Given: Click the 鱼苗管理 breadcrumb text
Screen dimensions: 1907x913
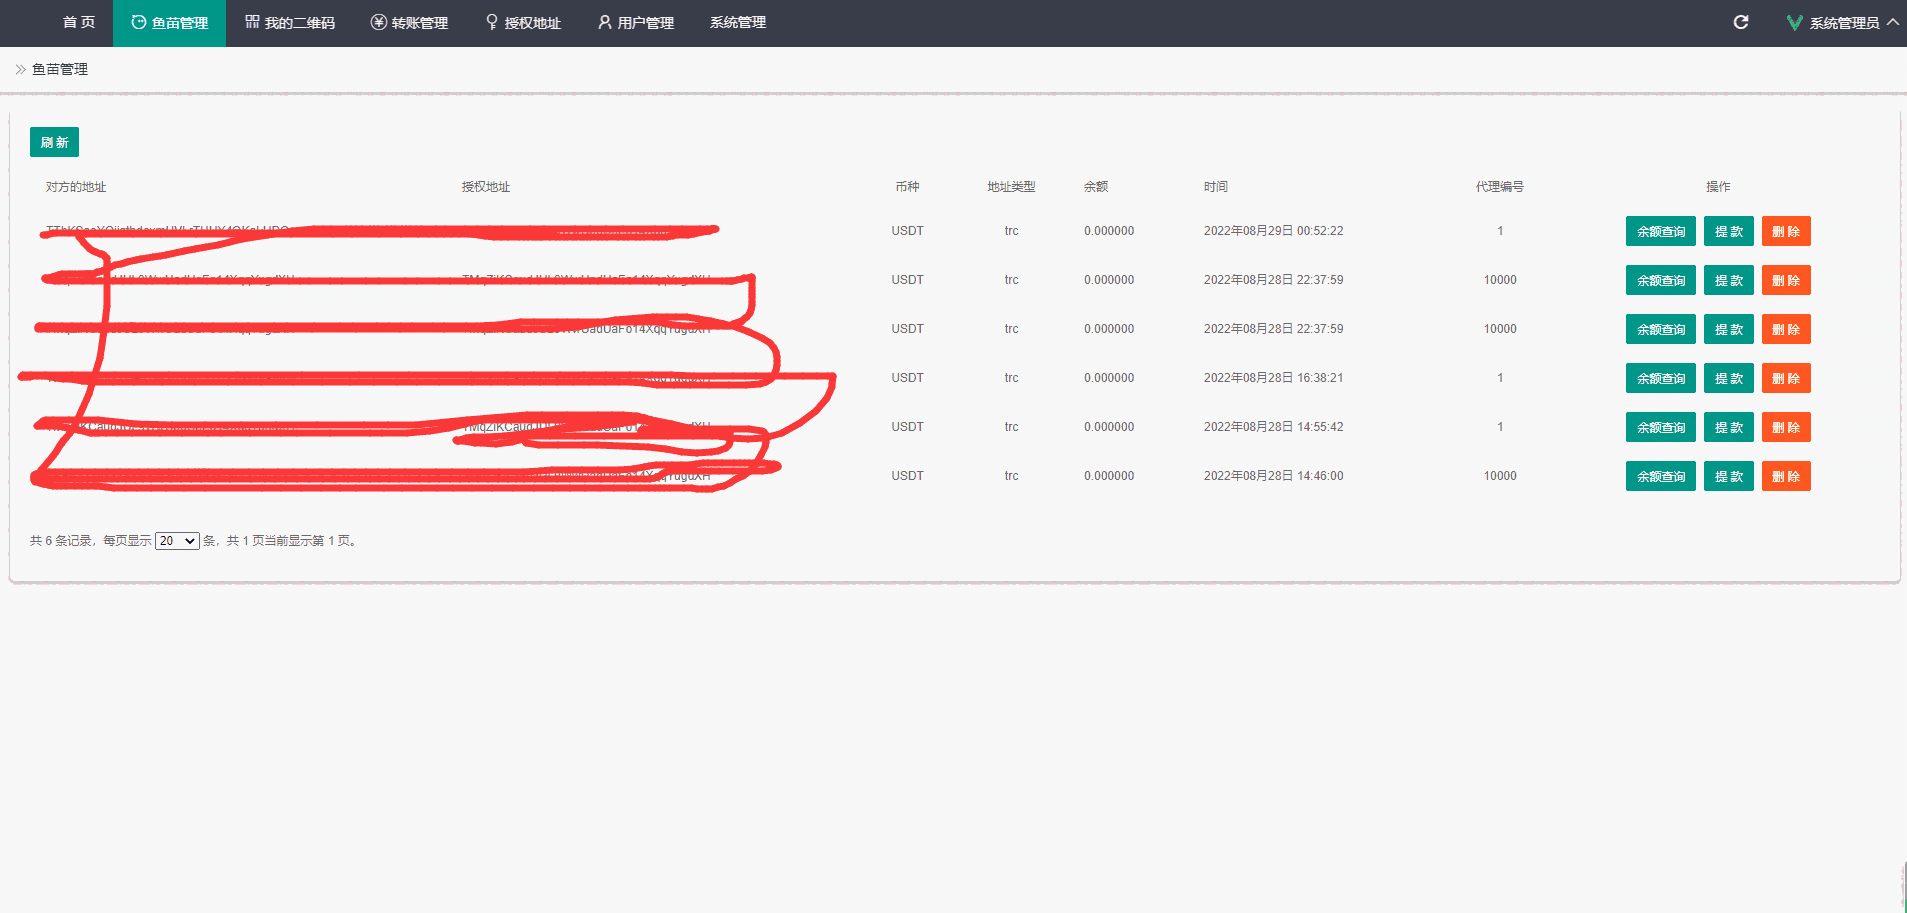Looking at the screenshot, I should 60,69.
